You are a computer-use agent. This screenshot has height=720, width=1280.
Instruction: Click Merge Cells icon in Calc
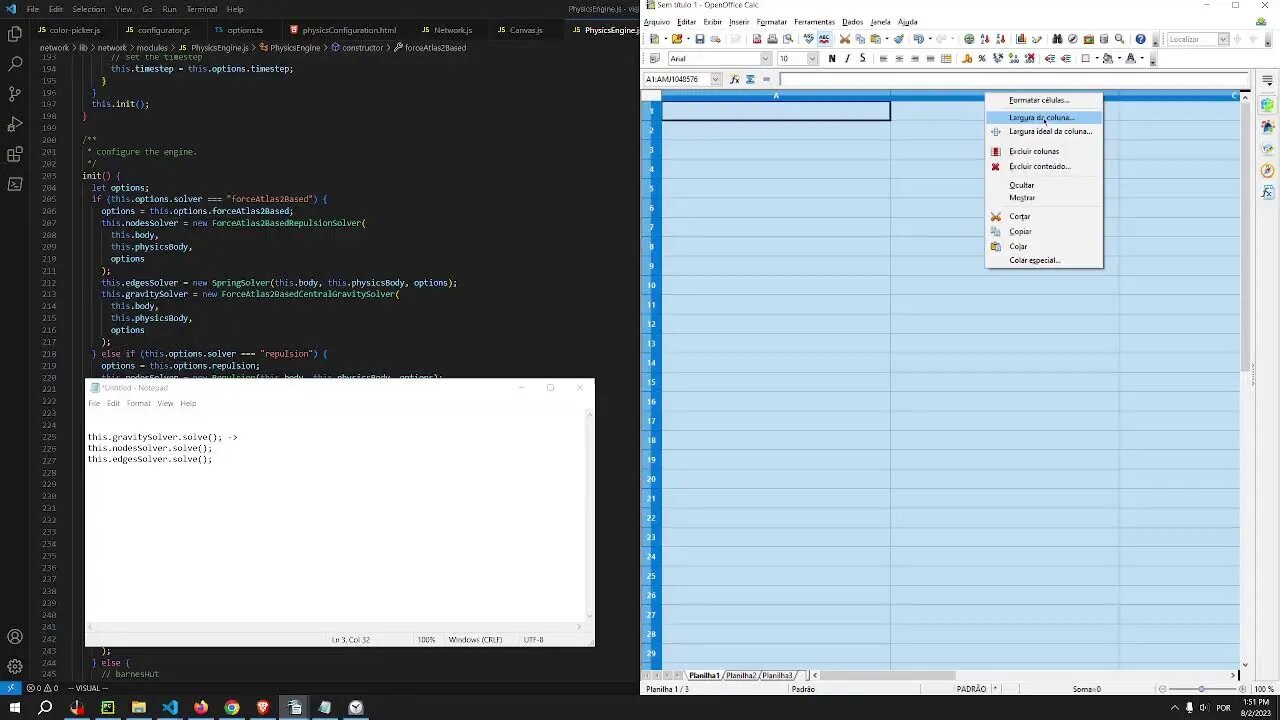(946, 58)
